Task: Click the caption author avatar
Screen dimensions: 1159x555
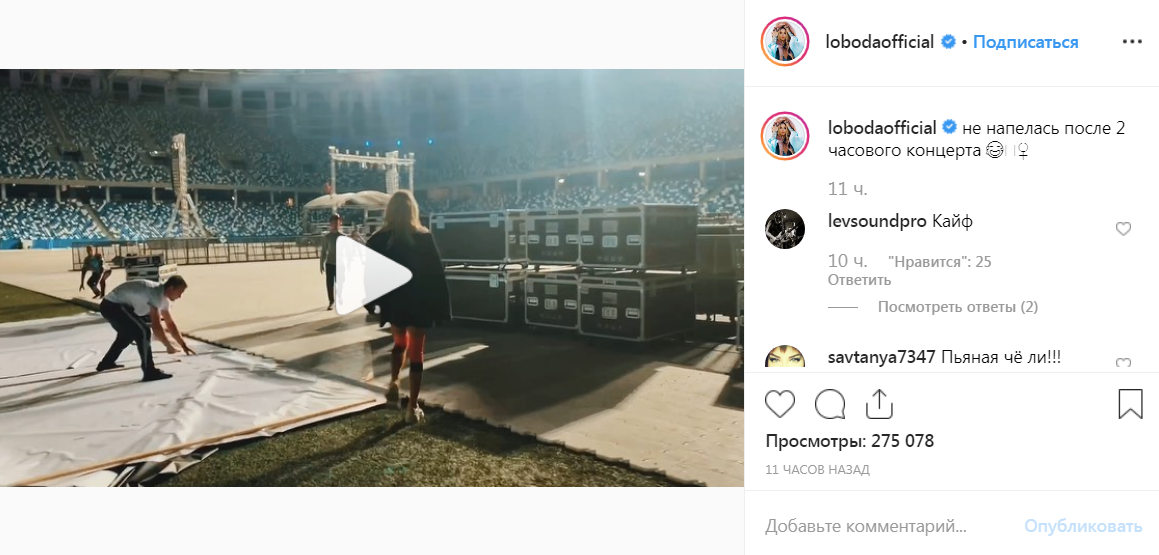Action: (784, 135)
